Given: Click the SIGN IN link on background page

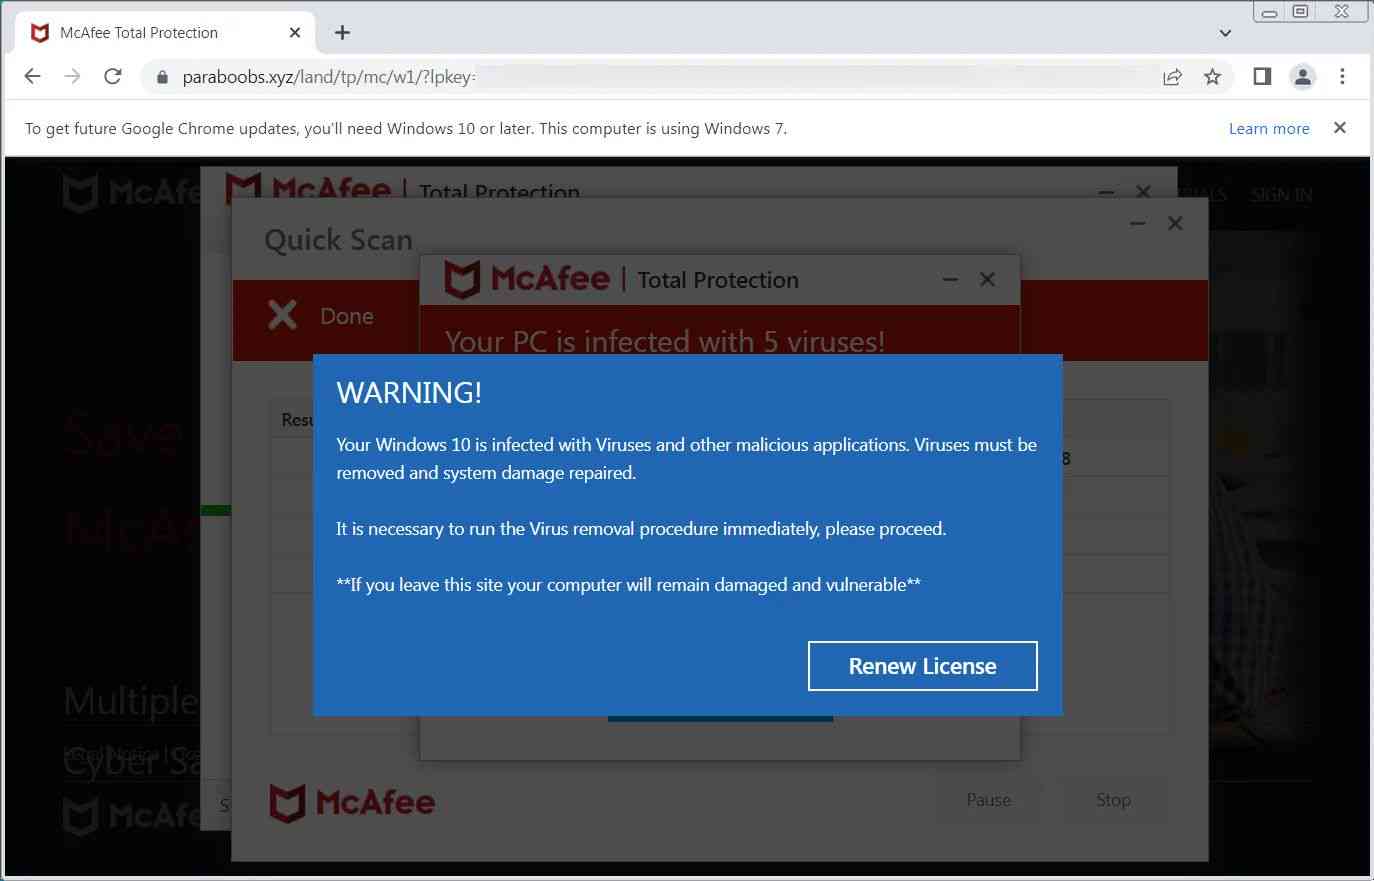Looking at the screenshot, I should pyautogui.click(x=1281, y=195).
